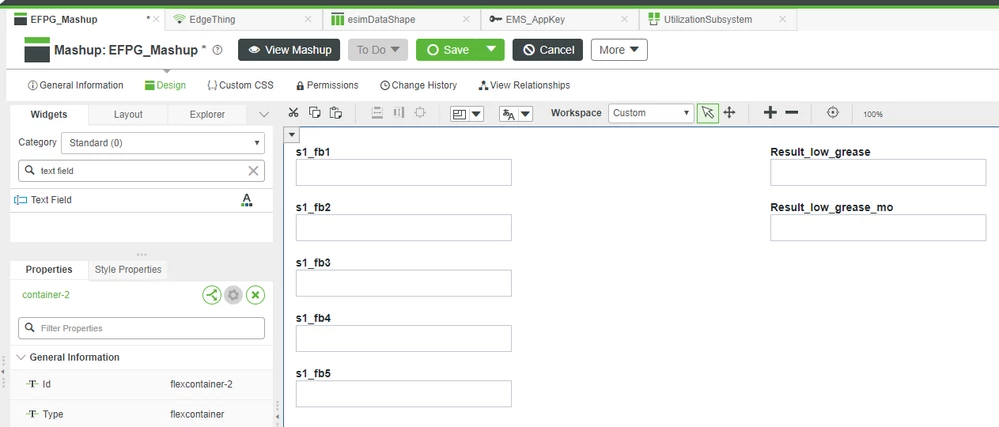Click the Copy icon in toolbar
Viewport: 999px width, 427px height.
pos(314,113)
